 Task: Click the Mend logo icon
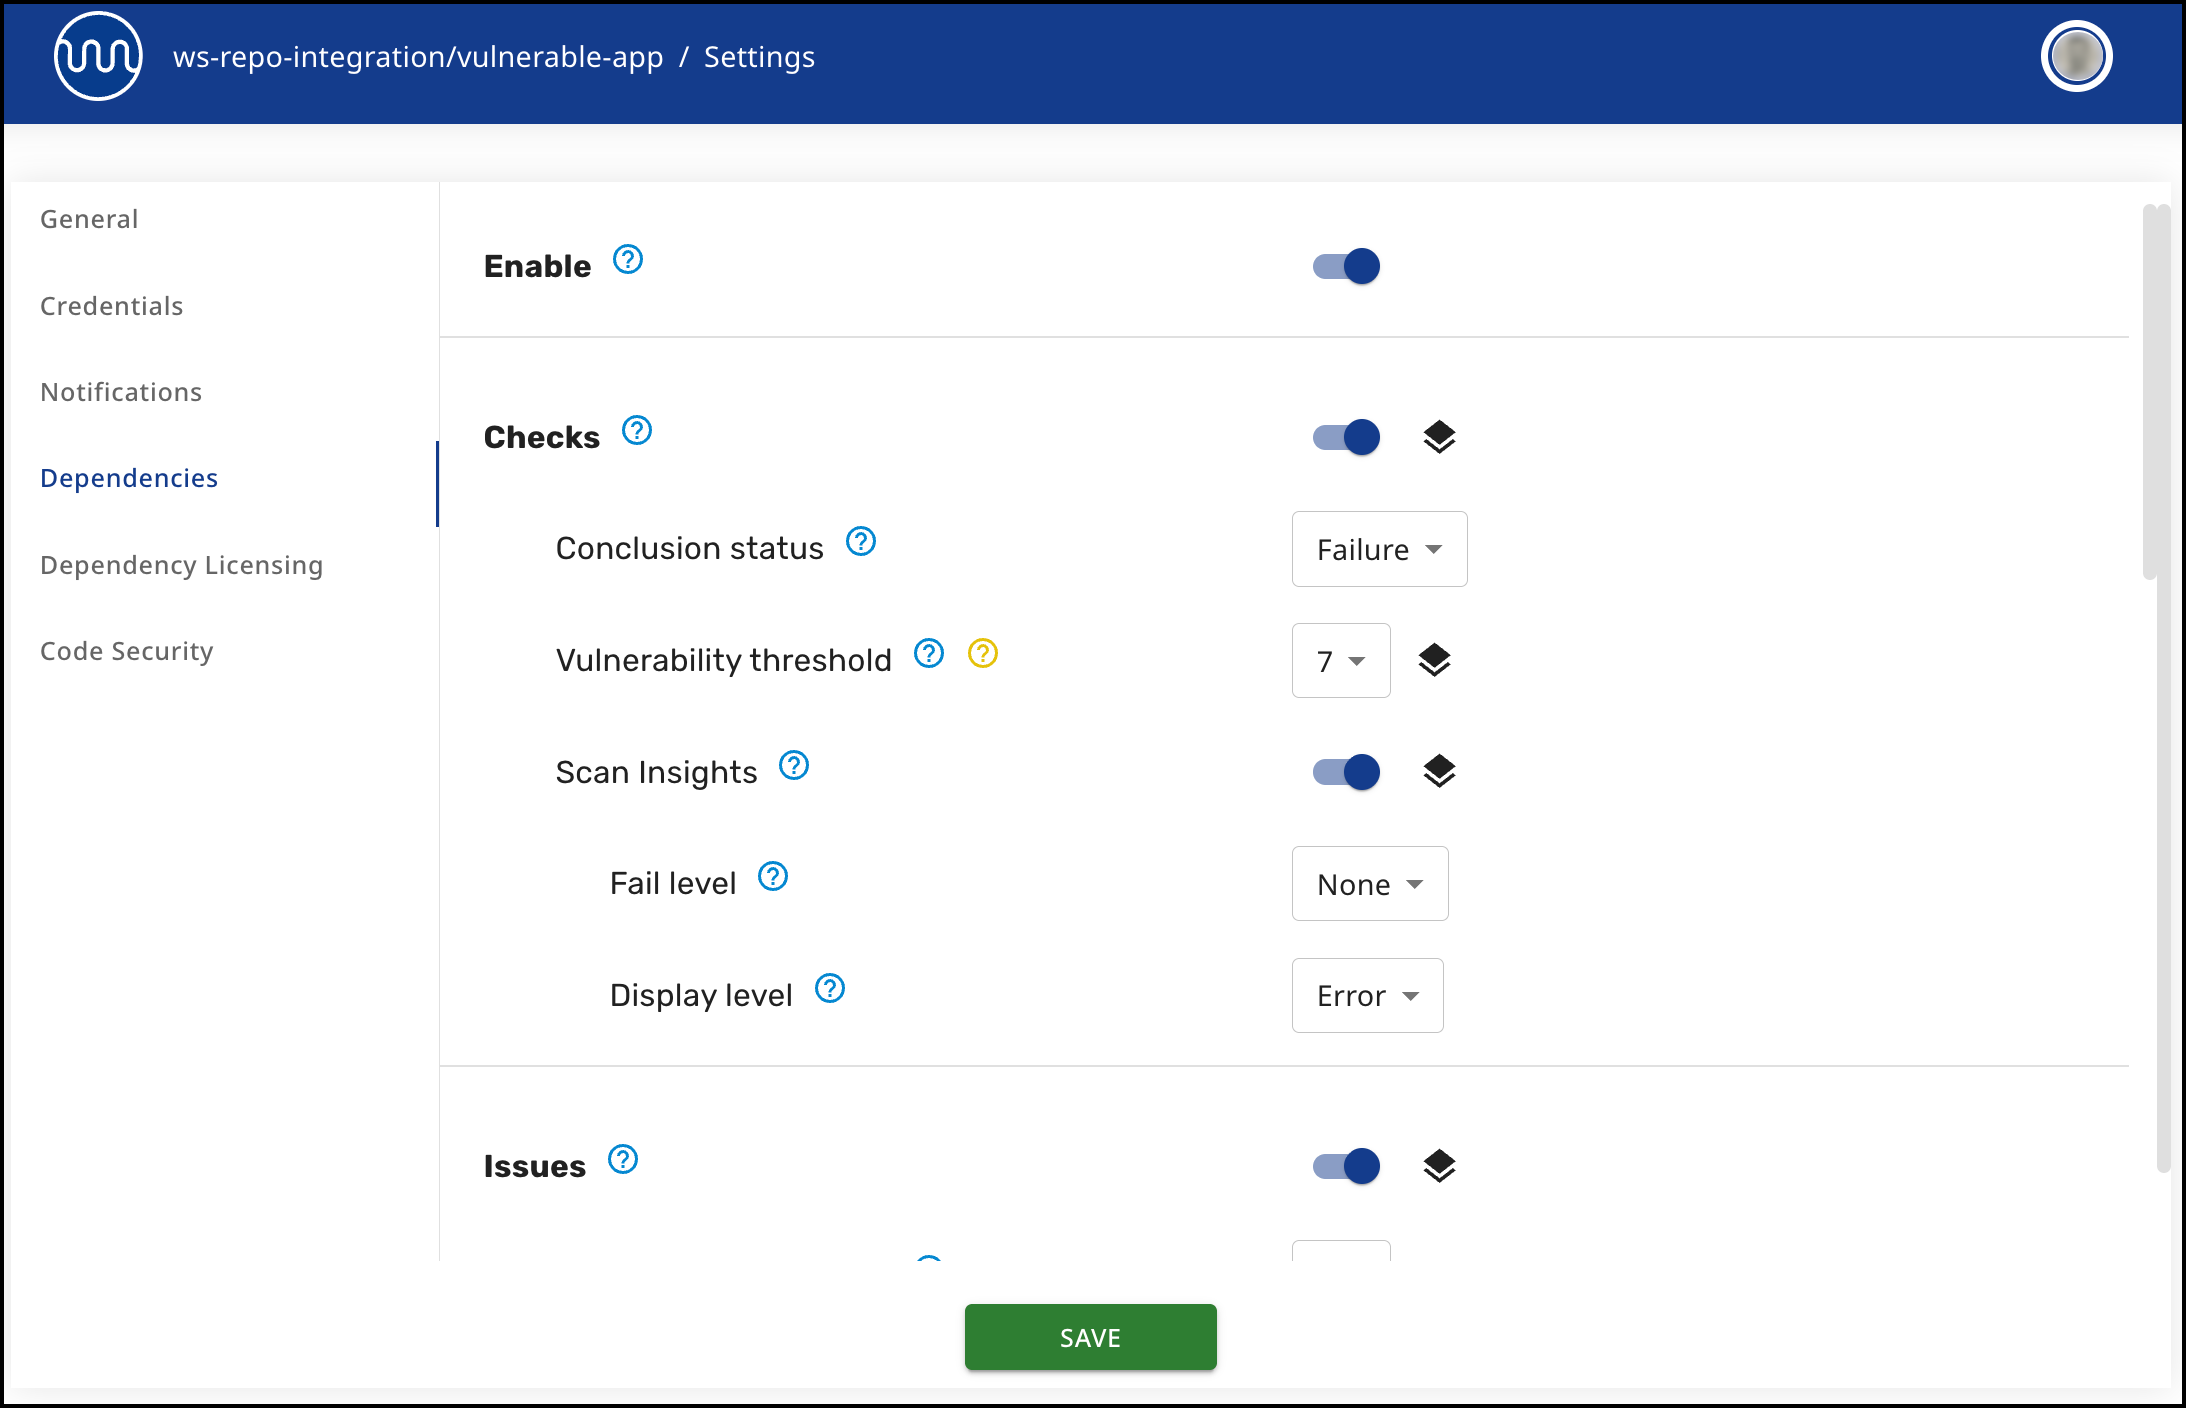click(x=98, y=57)
